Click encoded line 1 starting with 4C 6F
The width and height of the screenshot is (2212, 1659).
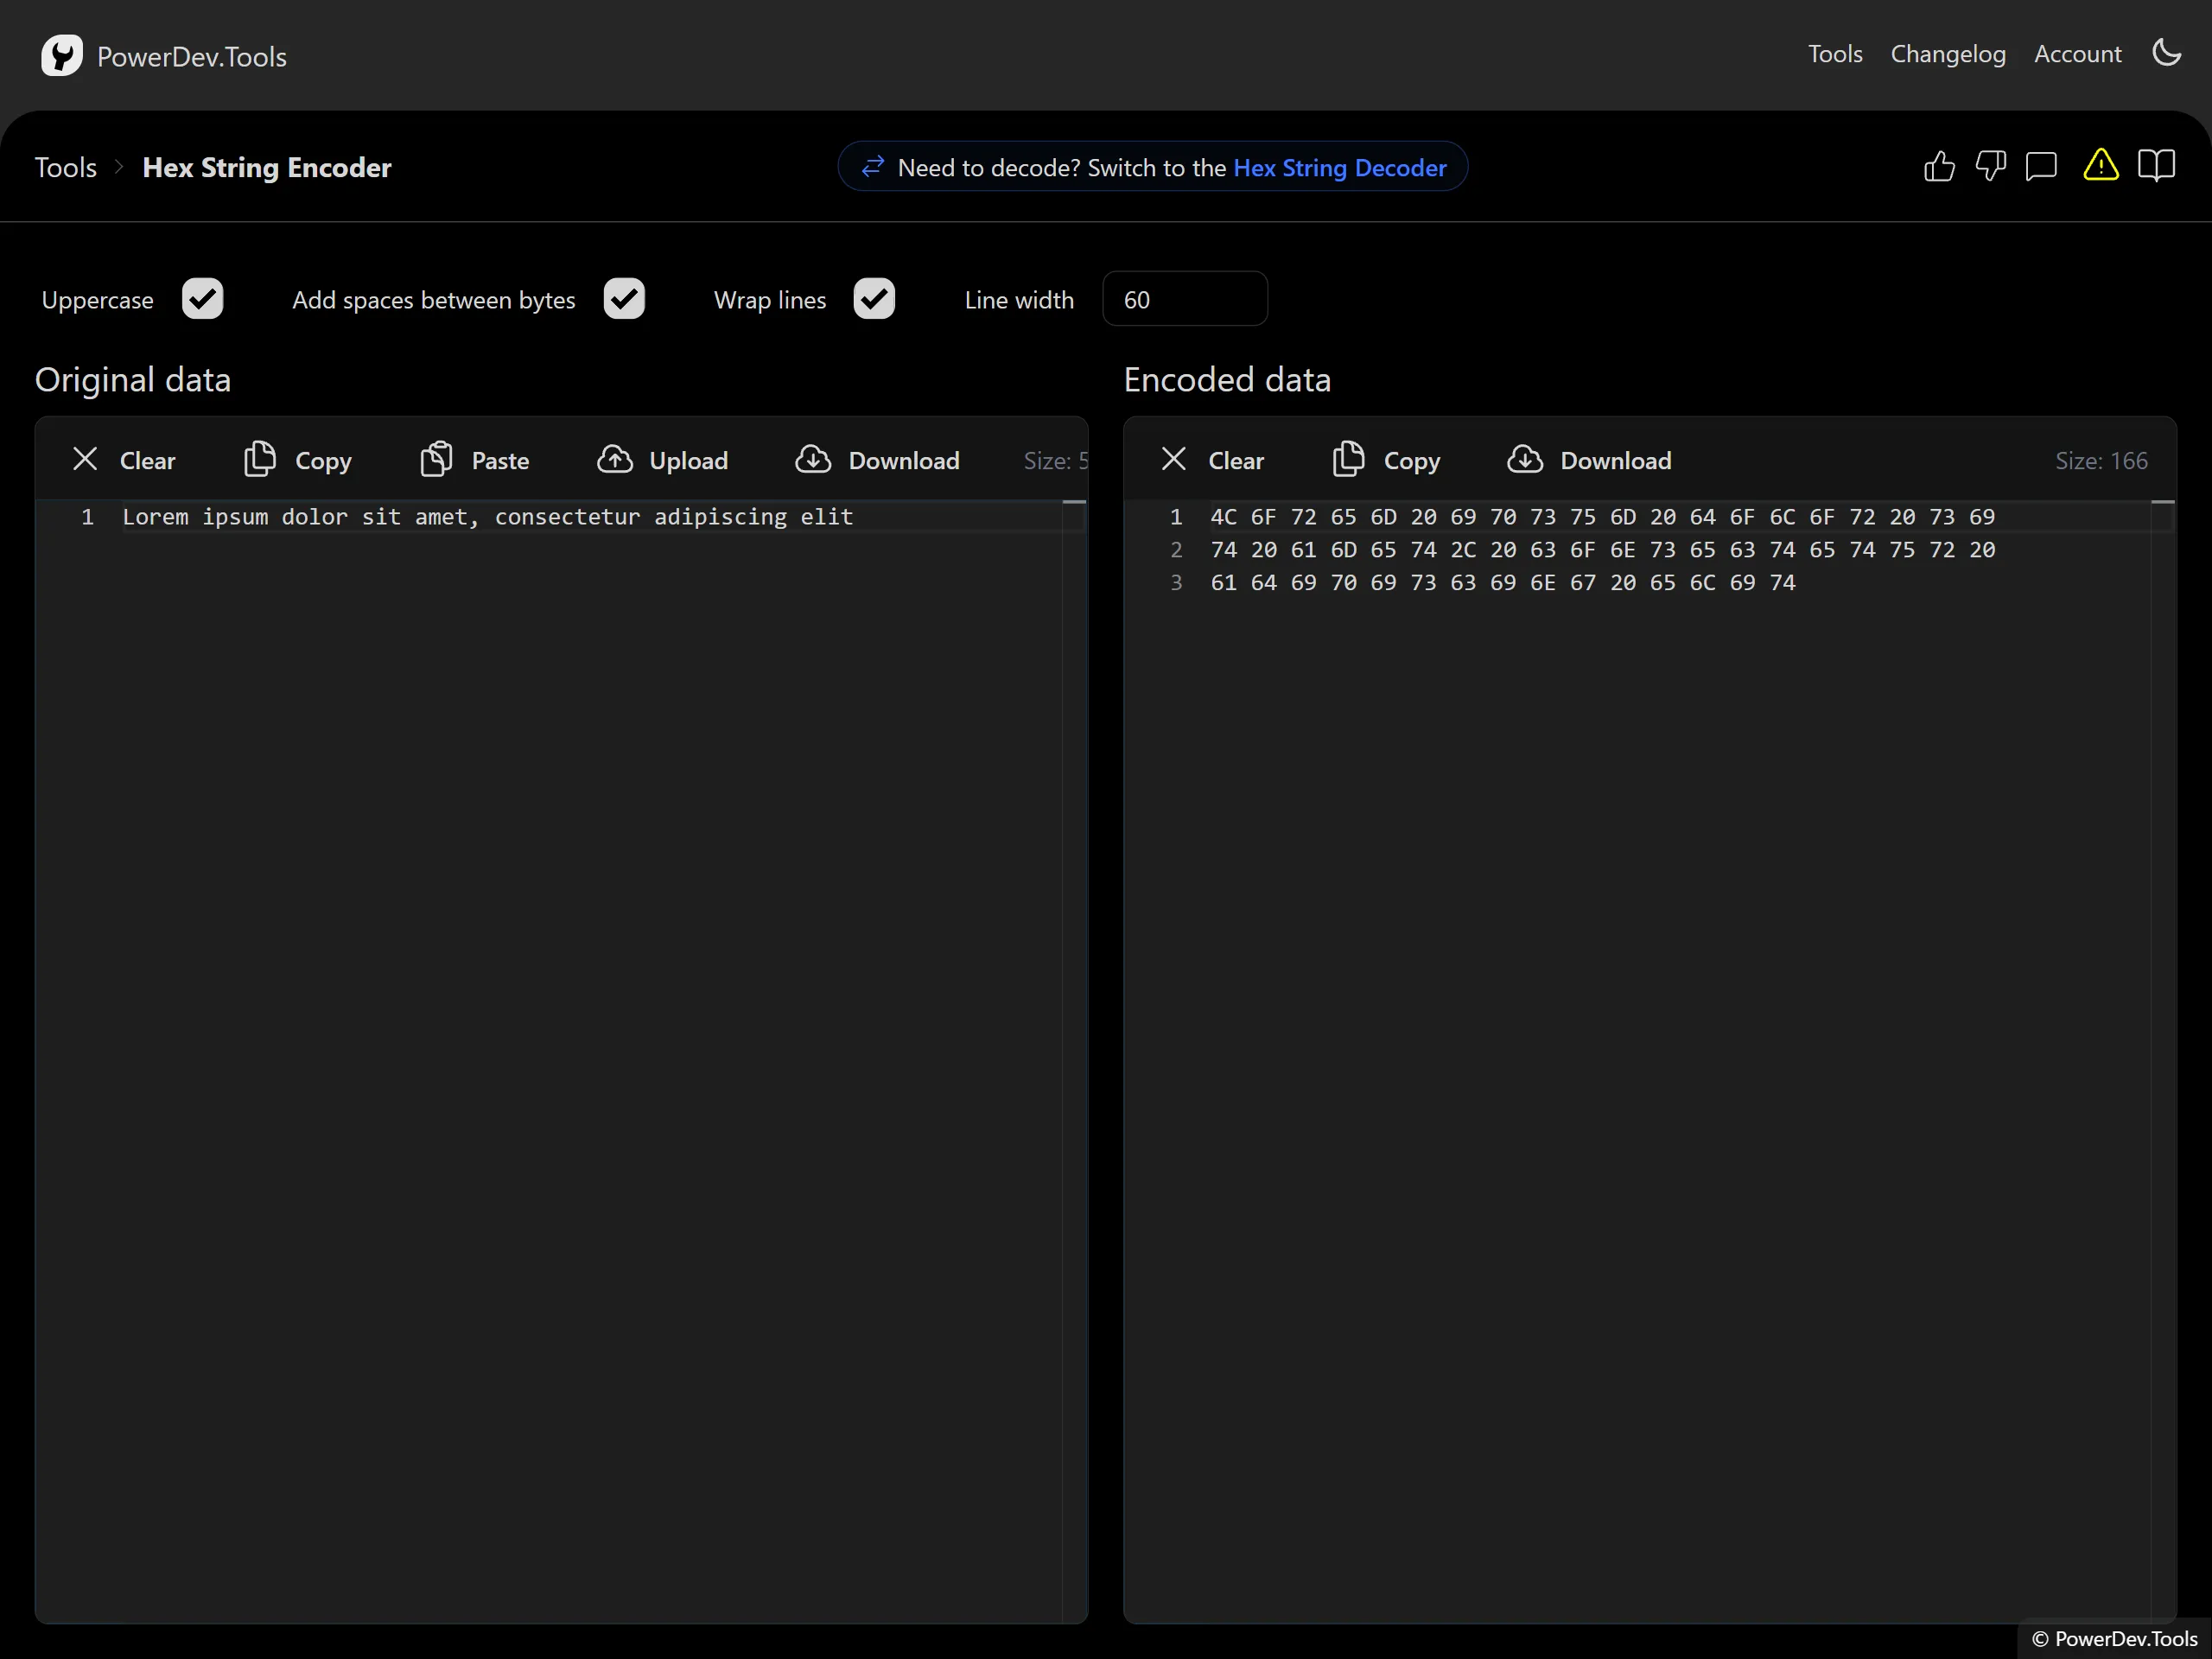1602,517
